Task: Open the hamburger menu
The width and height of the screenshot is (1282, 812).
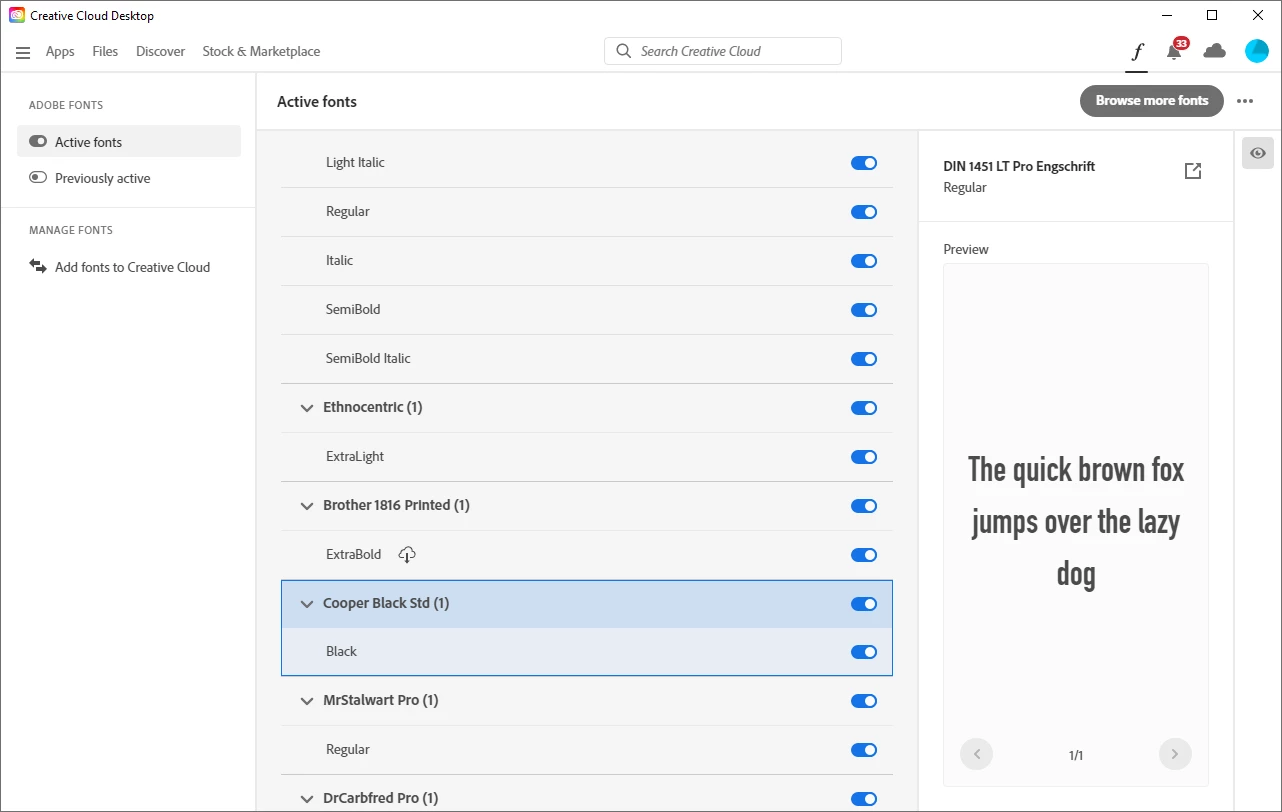Action: click(x=23, y=52)
